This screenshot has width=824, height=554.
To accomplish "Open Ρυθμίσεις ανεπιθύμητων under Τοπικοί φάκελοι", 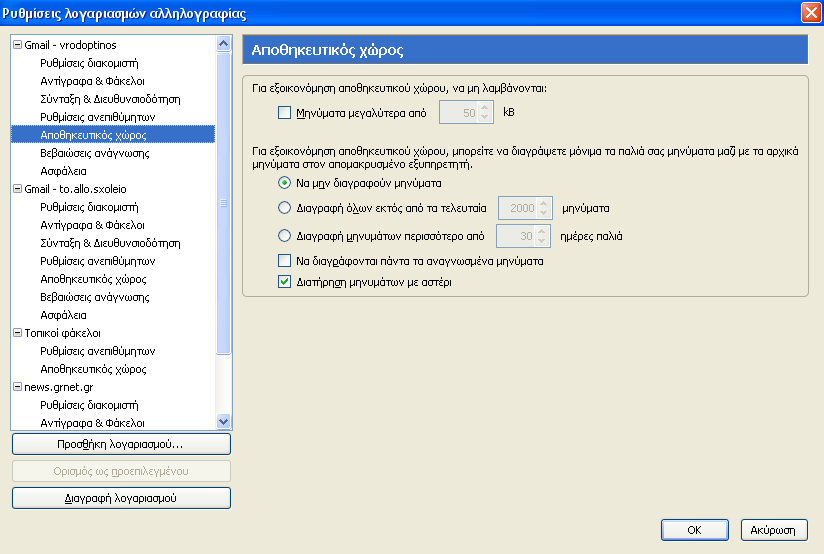I will point(113,351).
